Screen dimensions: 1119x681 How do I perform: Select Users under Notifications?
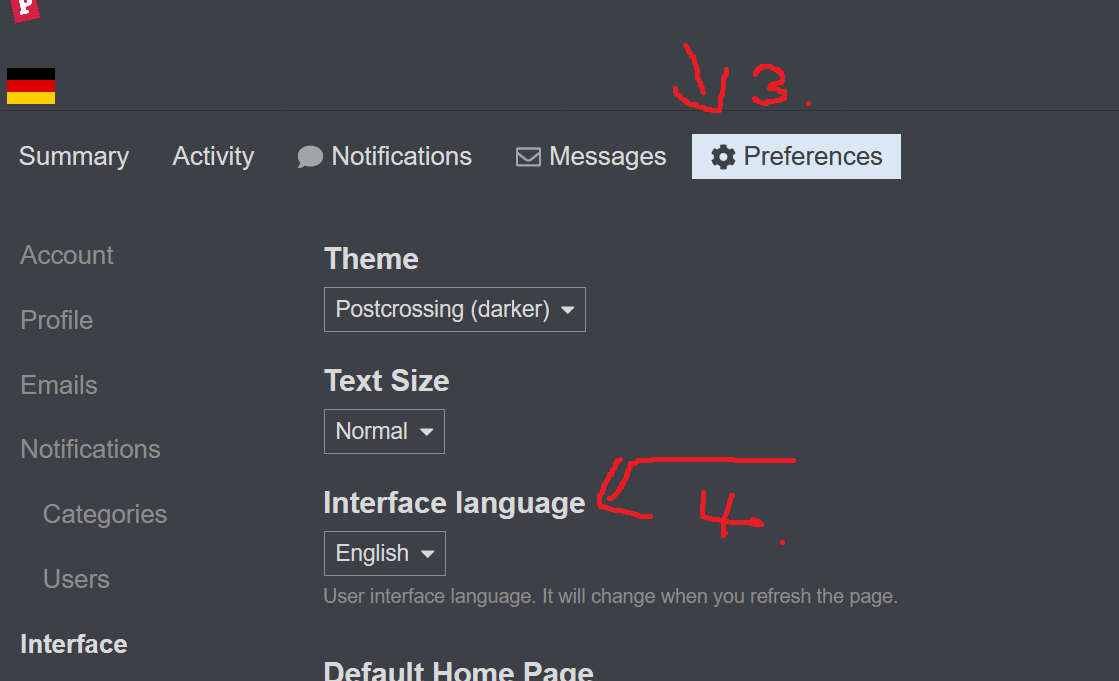click(x=76, y=579)
